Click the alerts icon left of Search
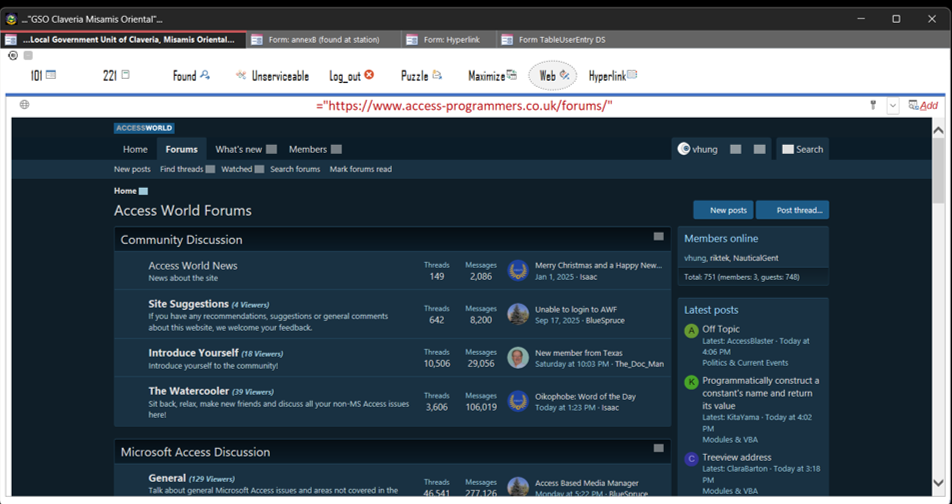This screenshot has height=504, width=952. tap(760, 149)
